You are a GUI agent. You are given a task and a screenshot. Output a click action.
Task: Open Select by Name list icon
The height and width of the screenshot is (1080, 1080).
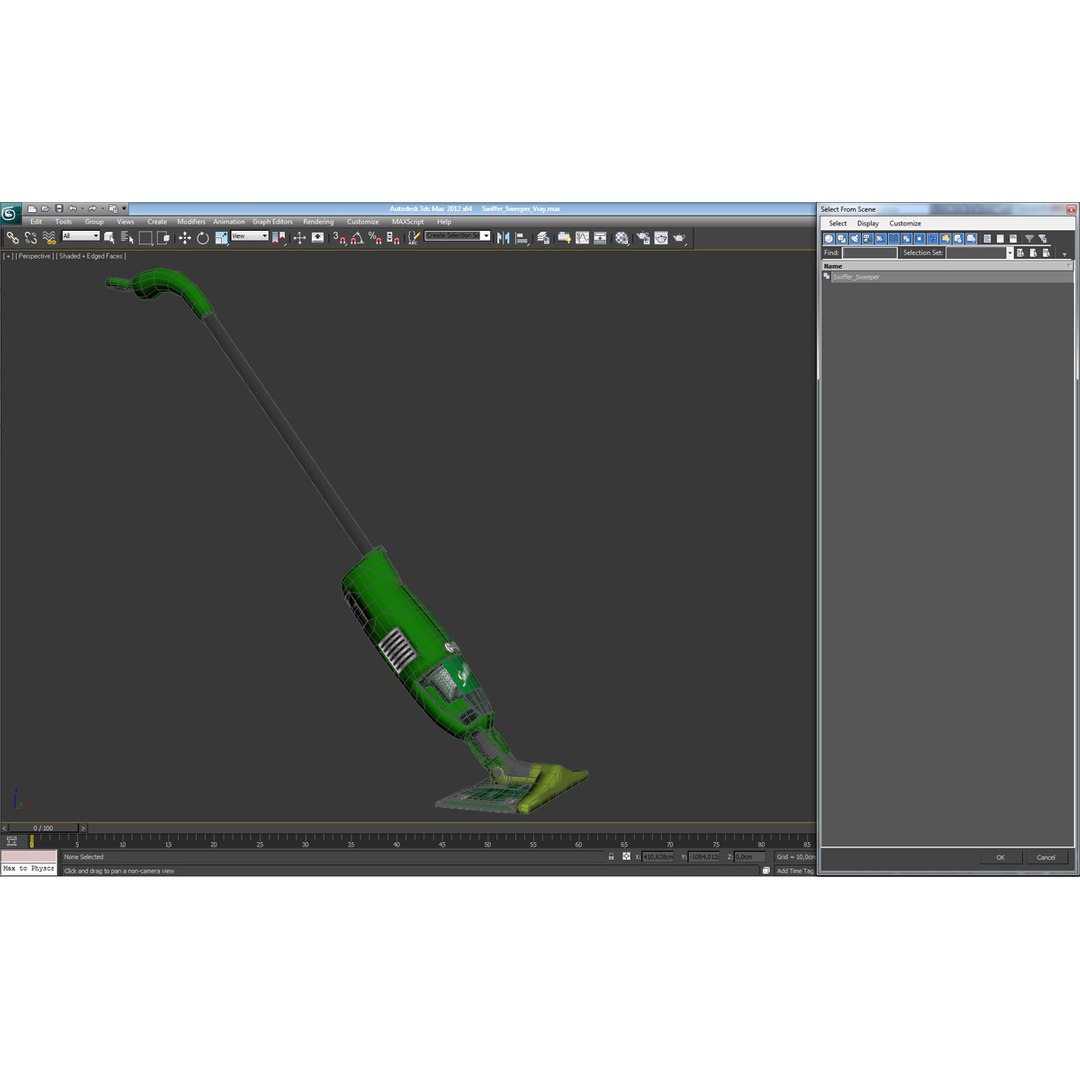tap(127, 238)
